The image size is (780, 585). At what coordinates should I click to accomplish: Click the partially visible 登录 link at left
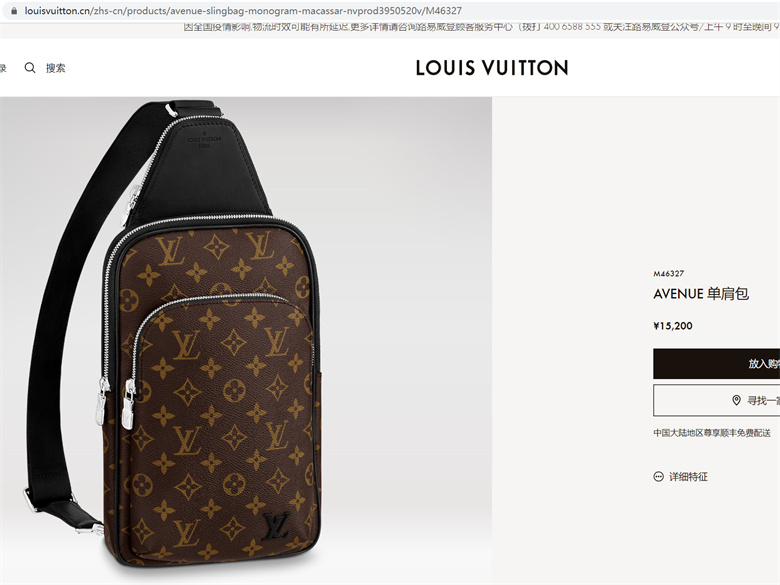point(2,68)
